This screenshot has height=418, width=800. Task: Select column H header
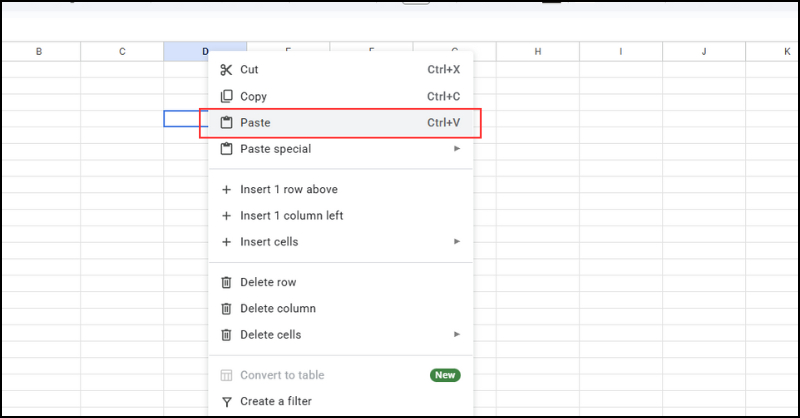[538, 51]
